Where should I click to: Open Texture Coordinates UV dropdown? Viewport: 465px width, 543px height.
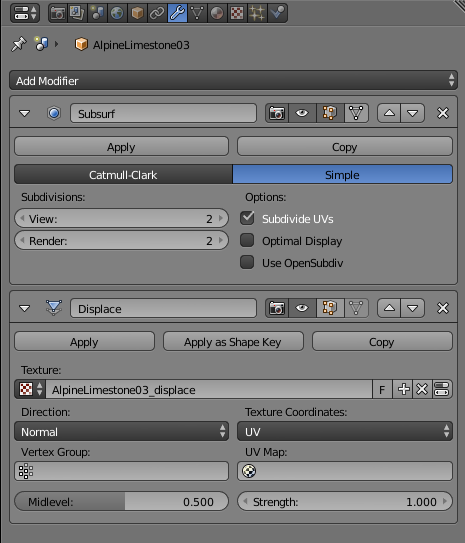click(x=345, y=431)
